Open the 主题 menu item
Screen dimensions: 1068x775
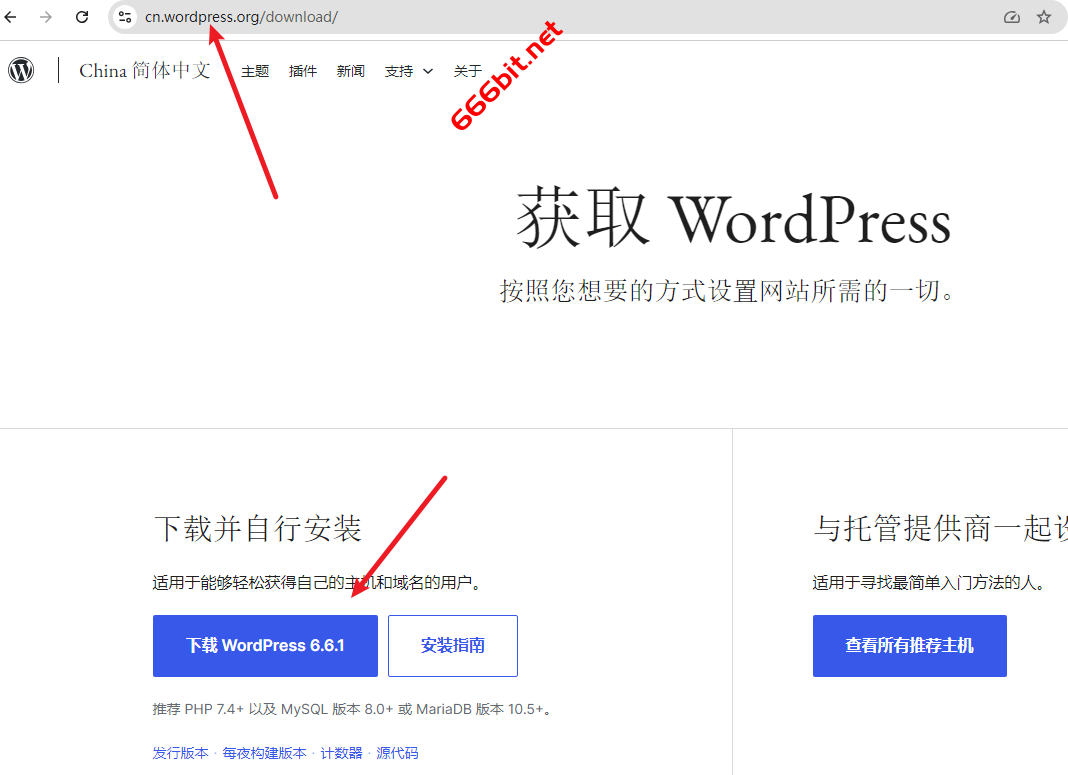point(255,71)
